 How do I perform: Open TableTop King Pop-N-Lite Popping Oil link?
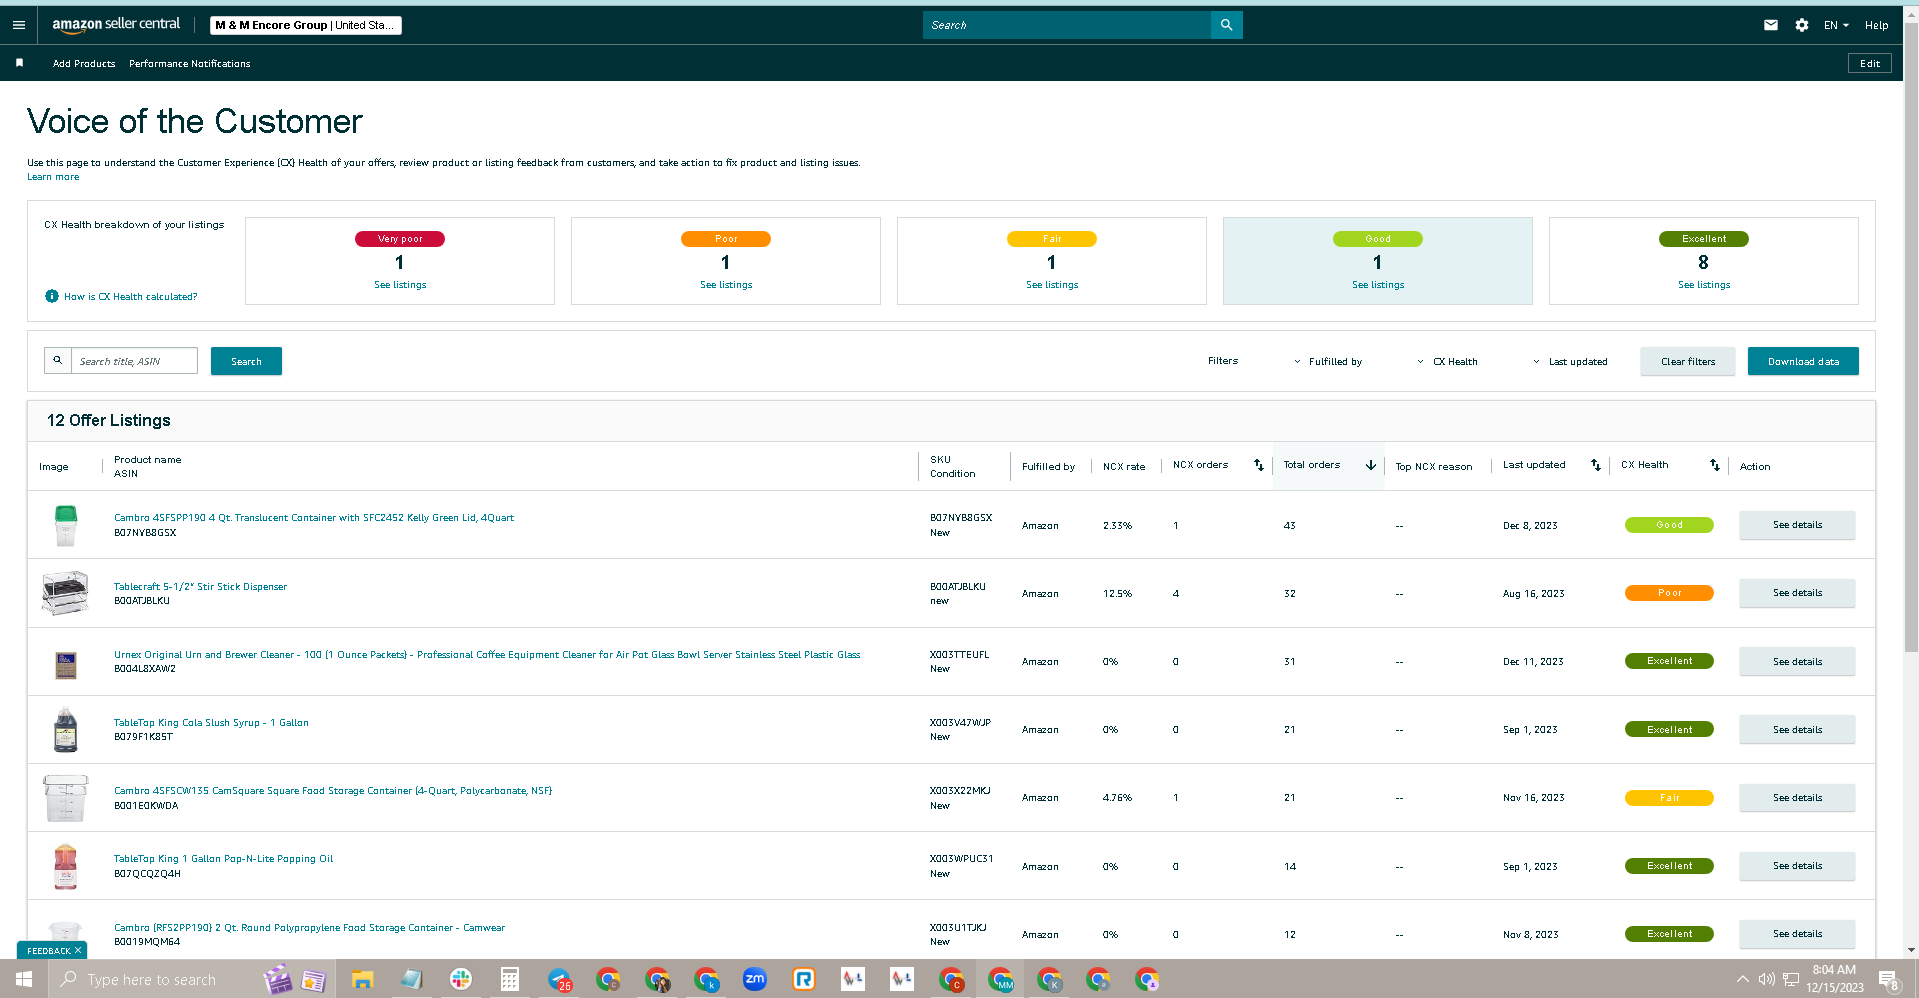[223, 858]
